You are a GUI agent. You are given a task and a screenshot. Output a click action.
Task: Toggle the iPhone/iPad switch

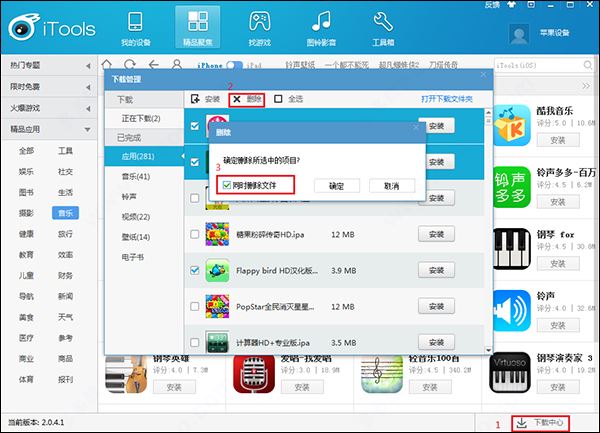click(x=234, y=65)
